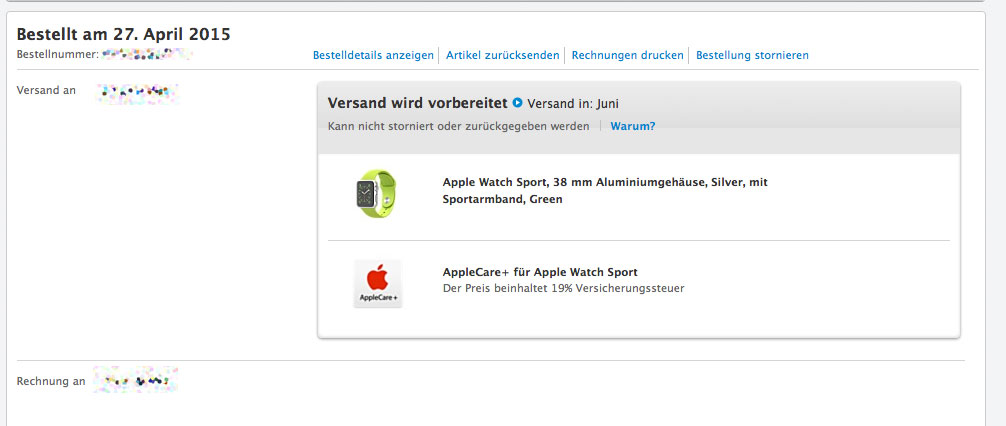1006x426 pixels.
Task: Open the Bestelldetails anzeigen link
Action: pyautogui.click(x=373, y=55)
